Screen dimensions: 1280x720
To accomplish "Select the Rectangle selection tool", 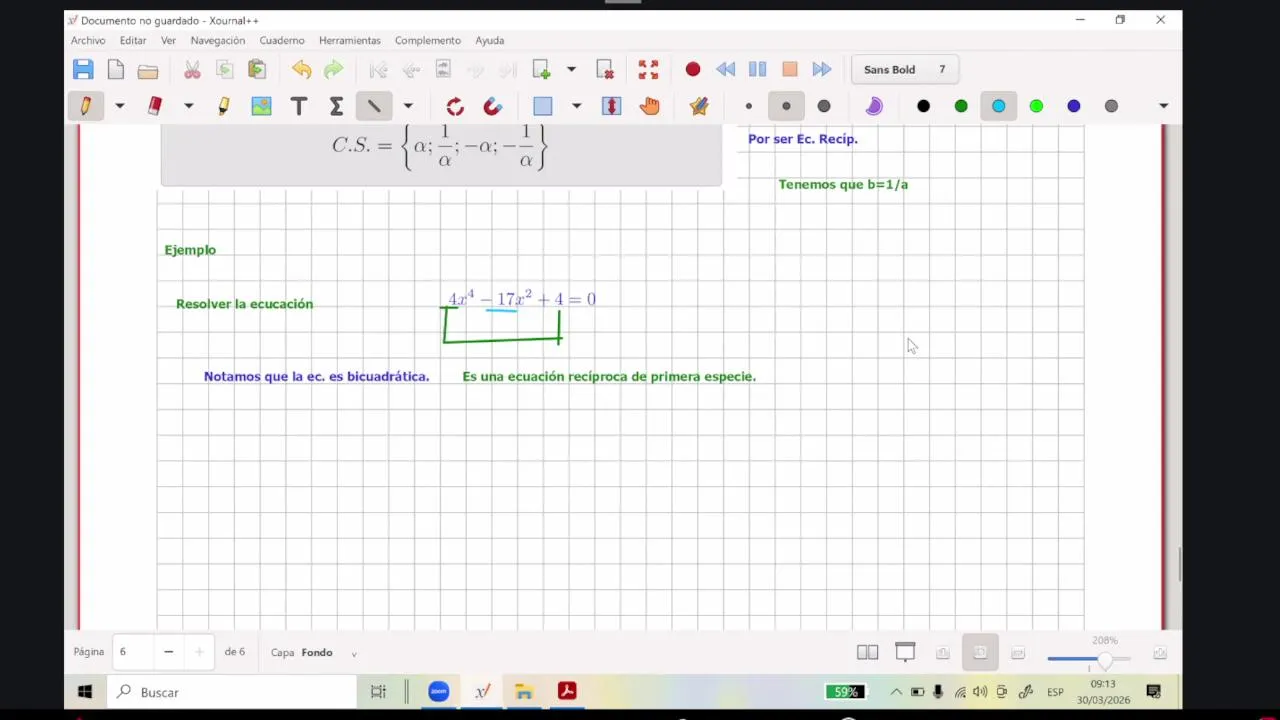I will (x=543, y=106).
